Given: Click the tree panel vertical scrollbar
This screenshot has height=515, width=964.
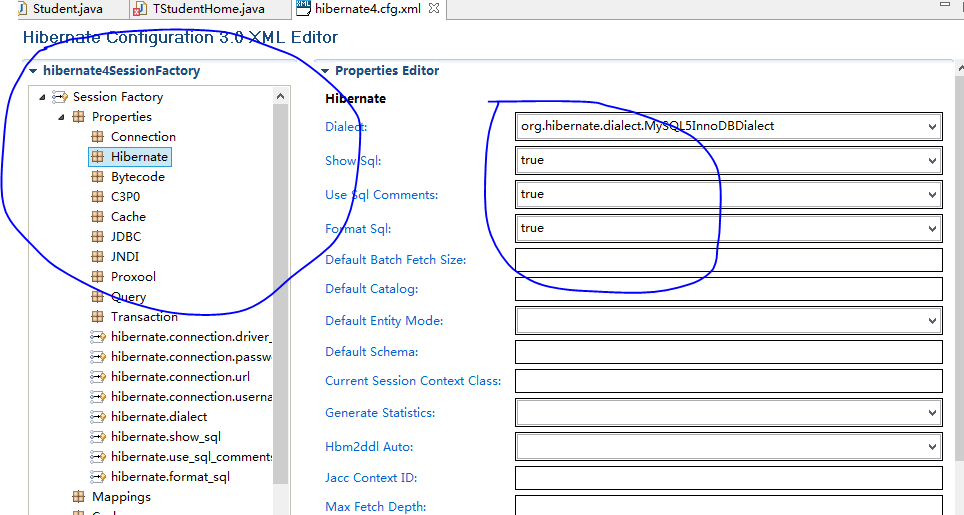Looking at the screenshot, I should click(x=280, y=295).
